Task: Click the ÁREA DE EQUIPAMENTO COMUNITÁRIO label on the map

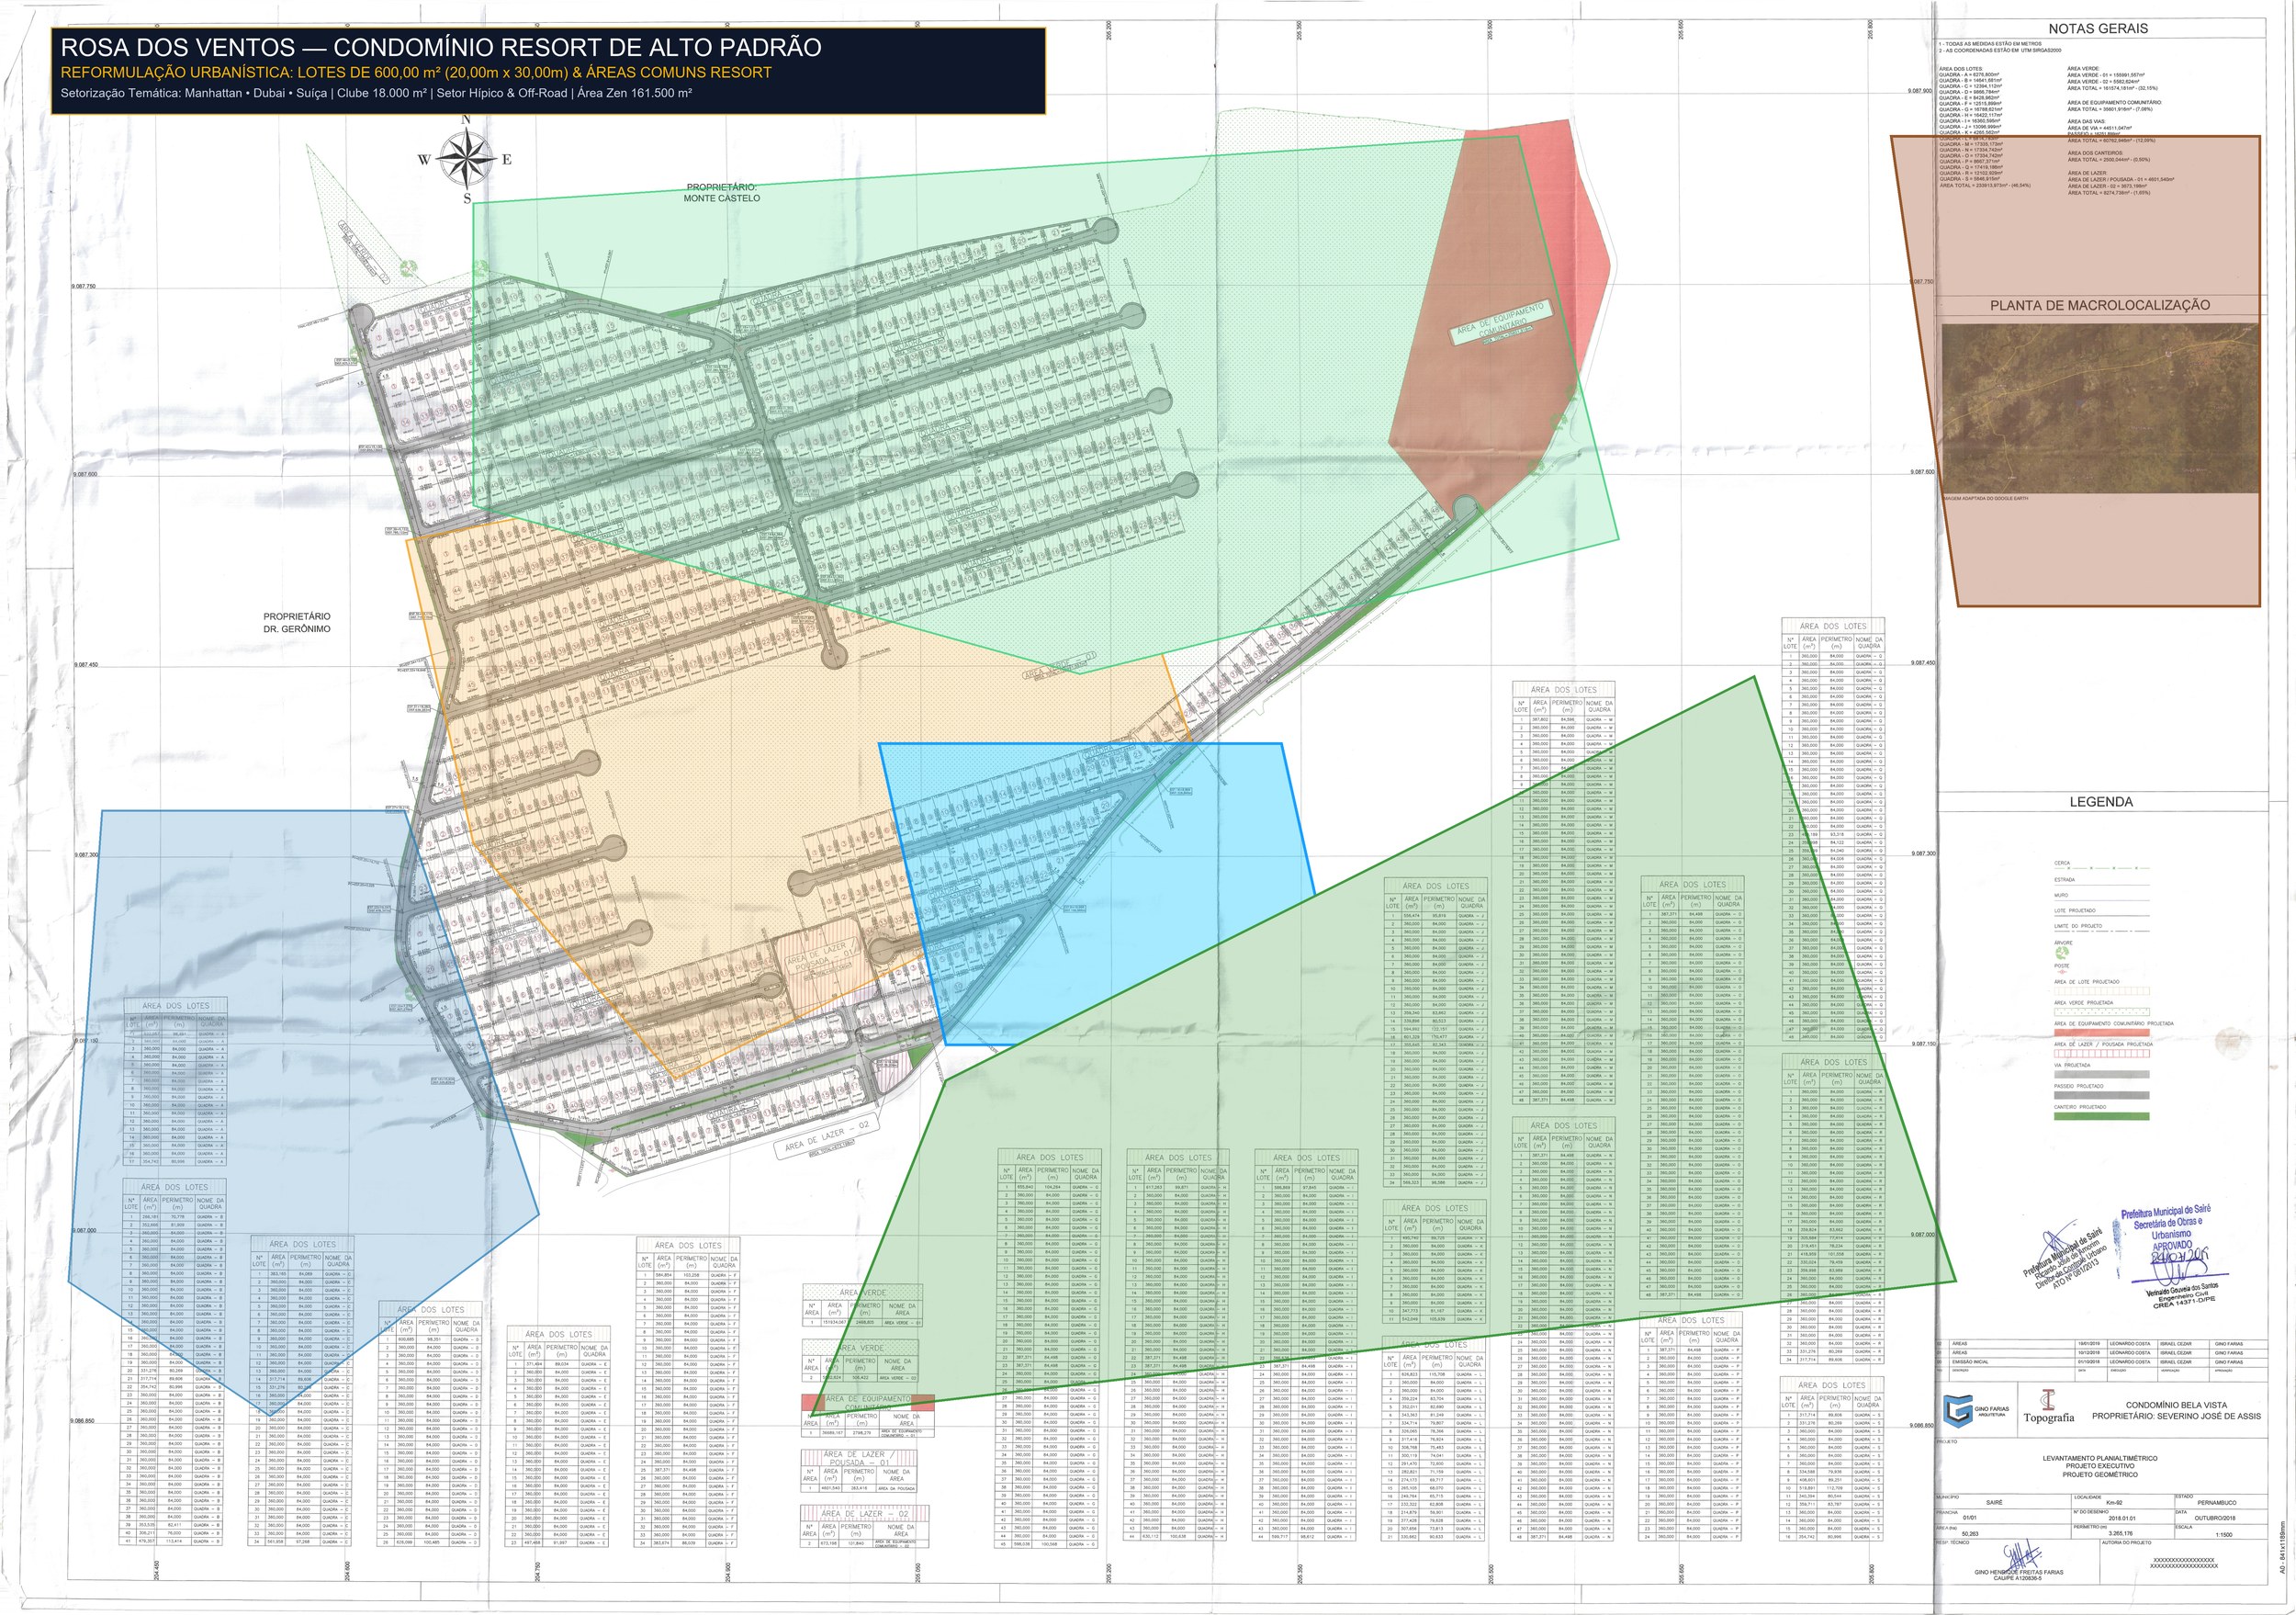Action: [x=1500, y=323]
